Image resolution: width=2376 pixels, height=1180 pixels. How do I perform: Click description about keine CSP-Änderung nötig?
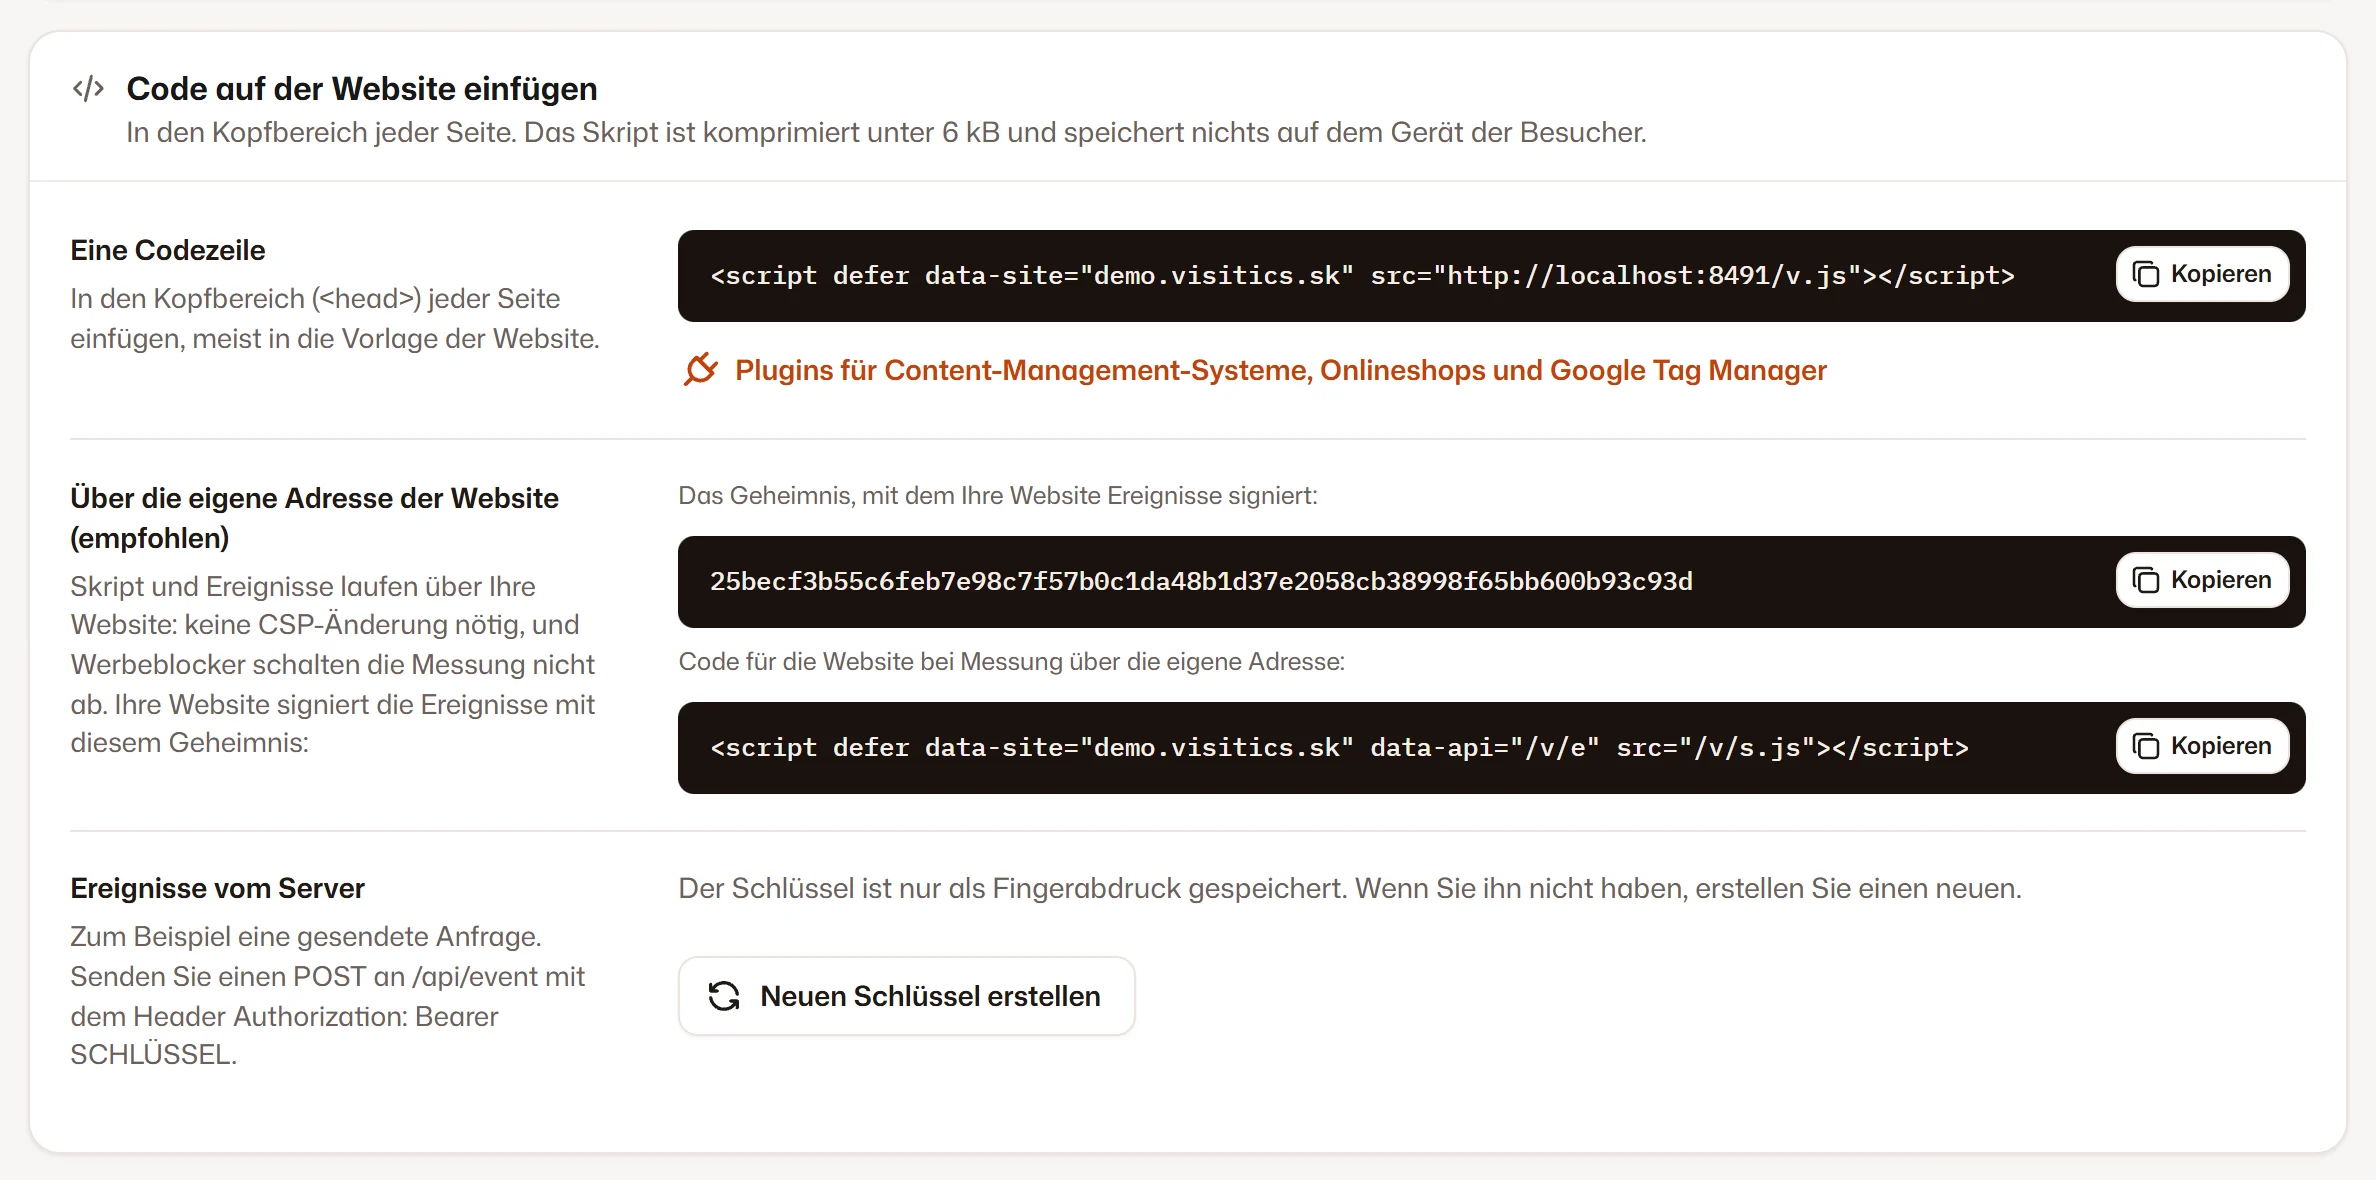(332, 664)
